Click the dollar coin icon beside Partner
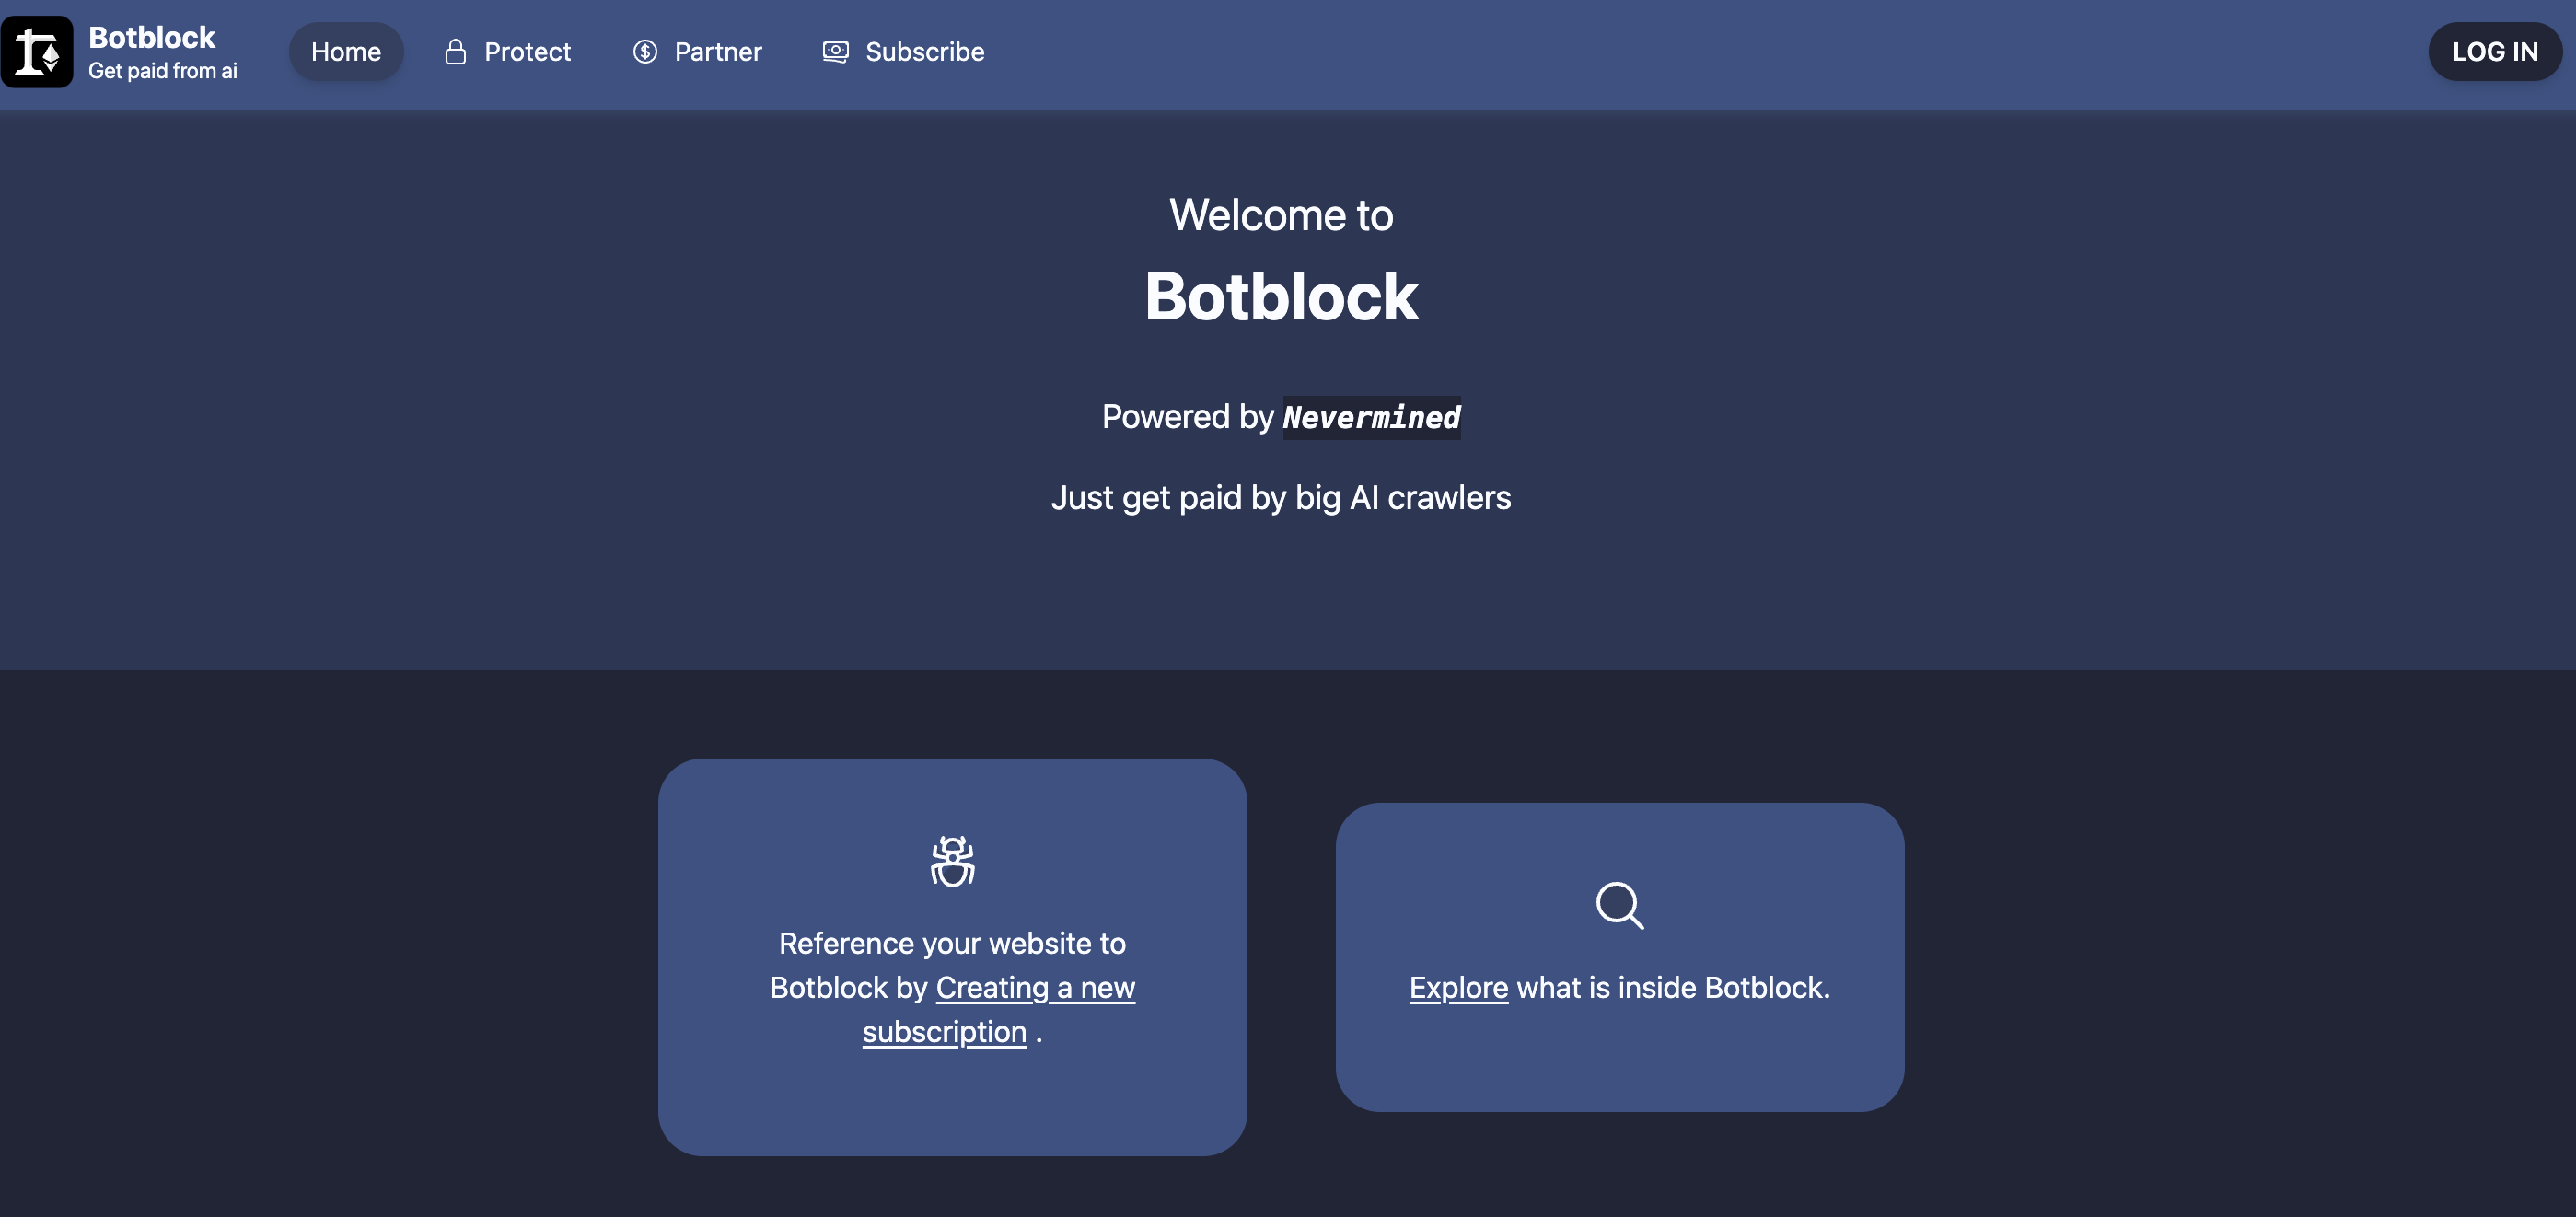2576x1217 pixels. click(645, 51)
